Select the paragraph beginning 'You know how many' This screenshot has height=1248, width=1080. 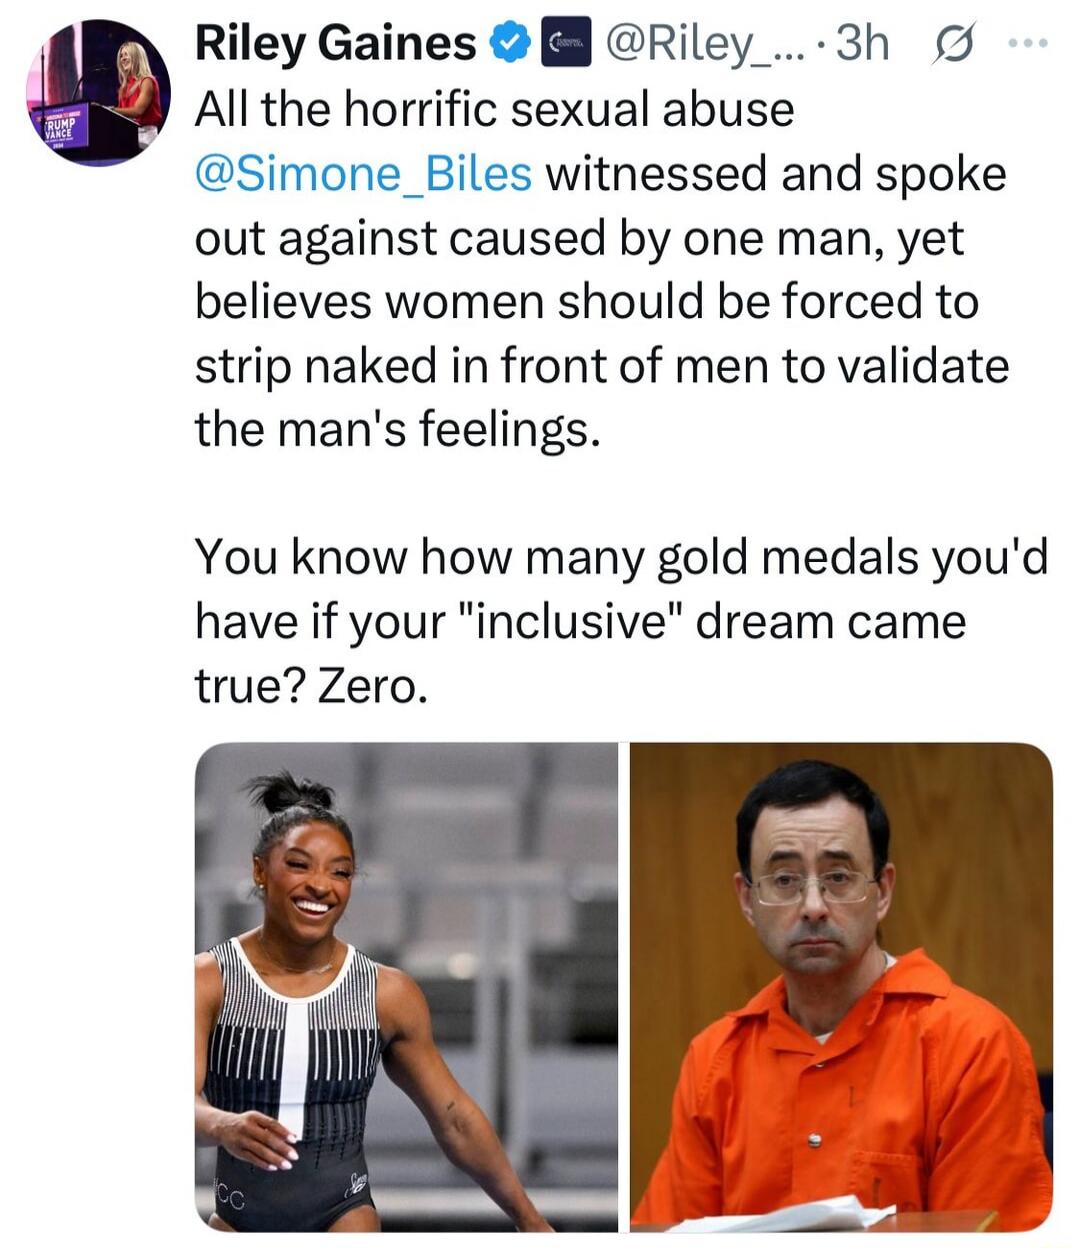point(621,621)
